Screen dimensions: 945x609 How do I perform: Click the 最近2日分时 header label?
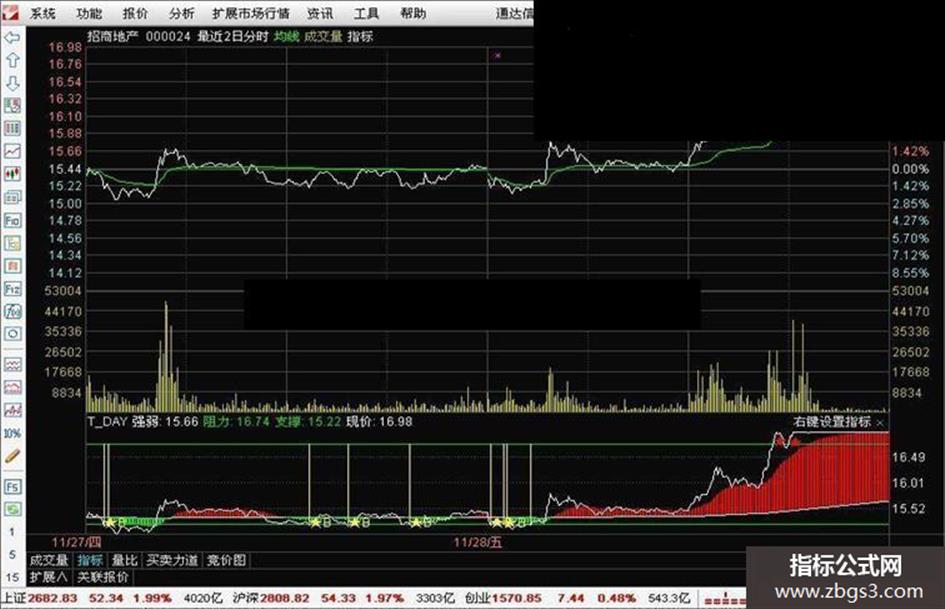[233, 36]
